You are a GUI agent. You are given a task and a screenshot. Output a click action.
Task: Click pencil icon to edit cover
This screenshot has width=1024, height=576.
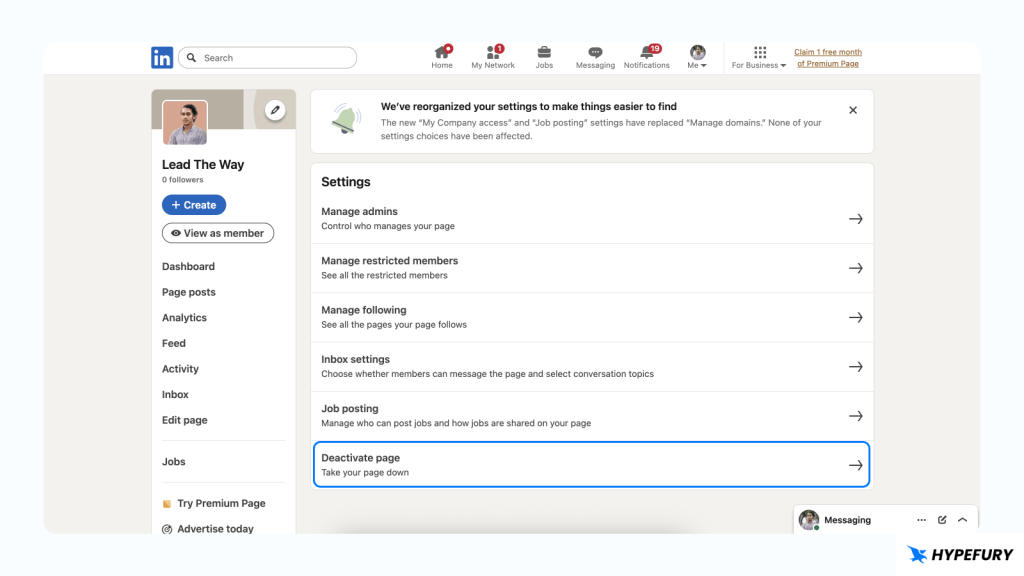275,111
